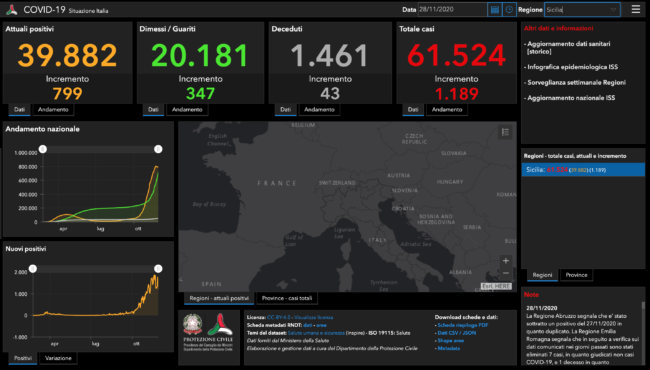This screenshot has width=650, height=370.
Task: Grab left handle of Andamento nazionale range slider
Action: click(x=43, y=149)
